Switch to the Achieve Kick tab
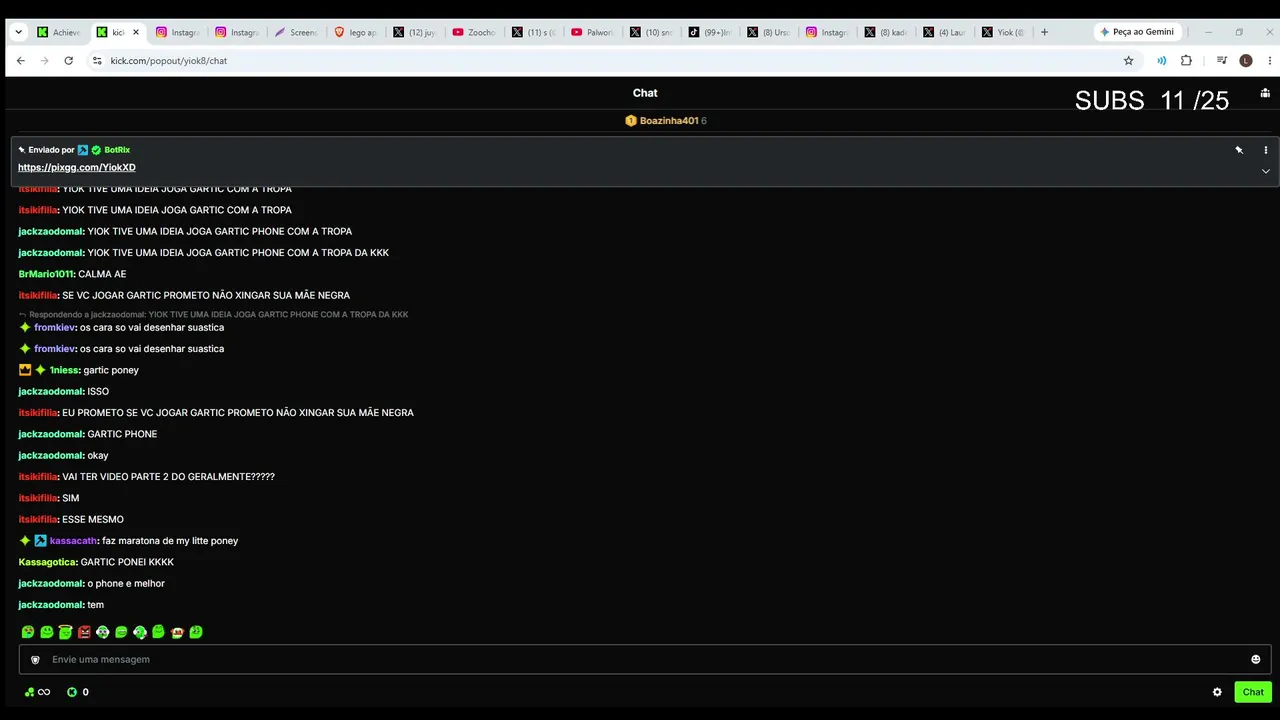1280x720 pixels. pos(60,32)
